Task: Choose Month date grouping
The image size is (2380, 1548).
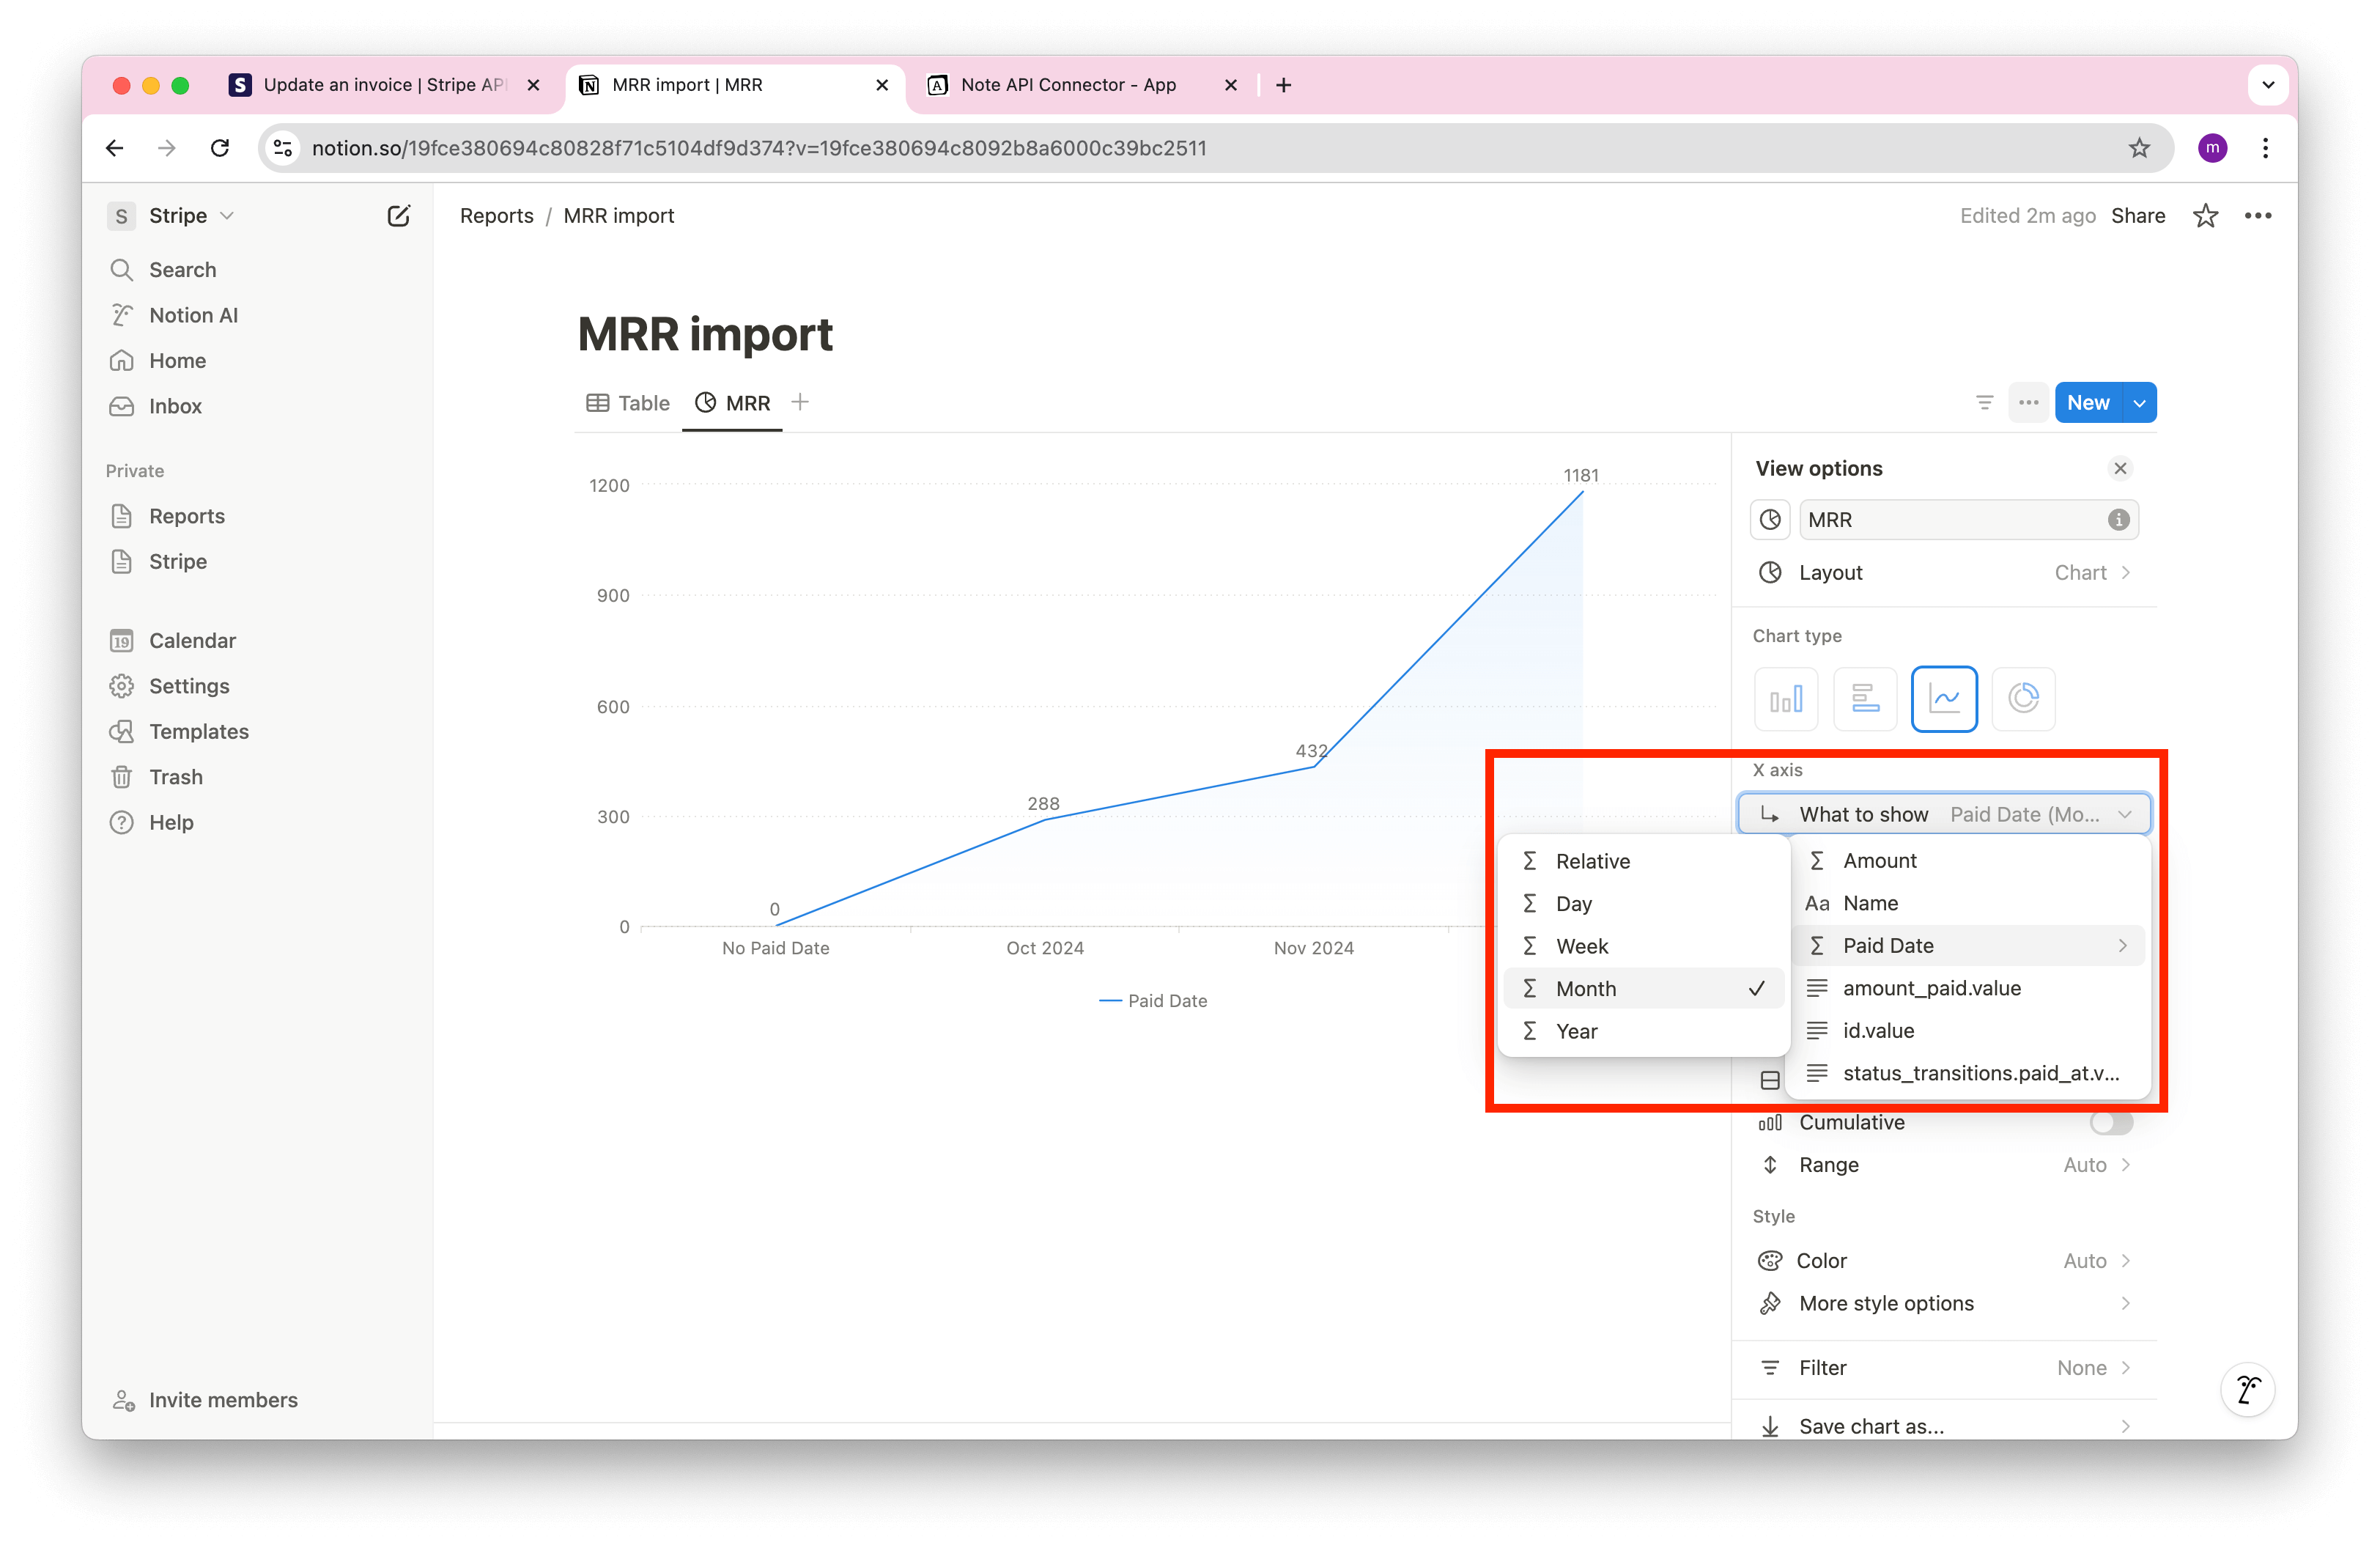Action: click(1644, 989)
